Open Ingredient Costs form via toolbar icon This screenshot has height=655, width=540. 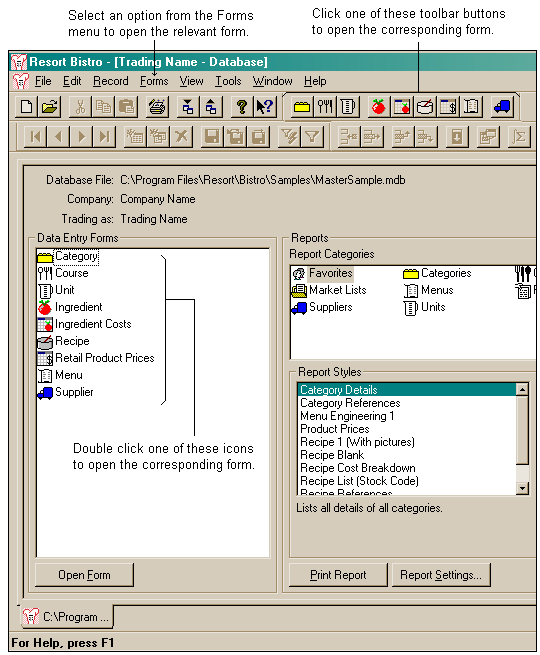coord(402,107)
